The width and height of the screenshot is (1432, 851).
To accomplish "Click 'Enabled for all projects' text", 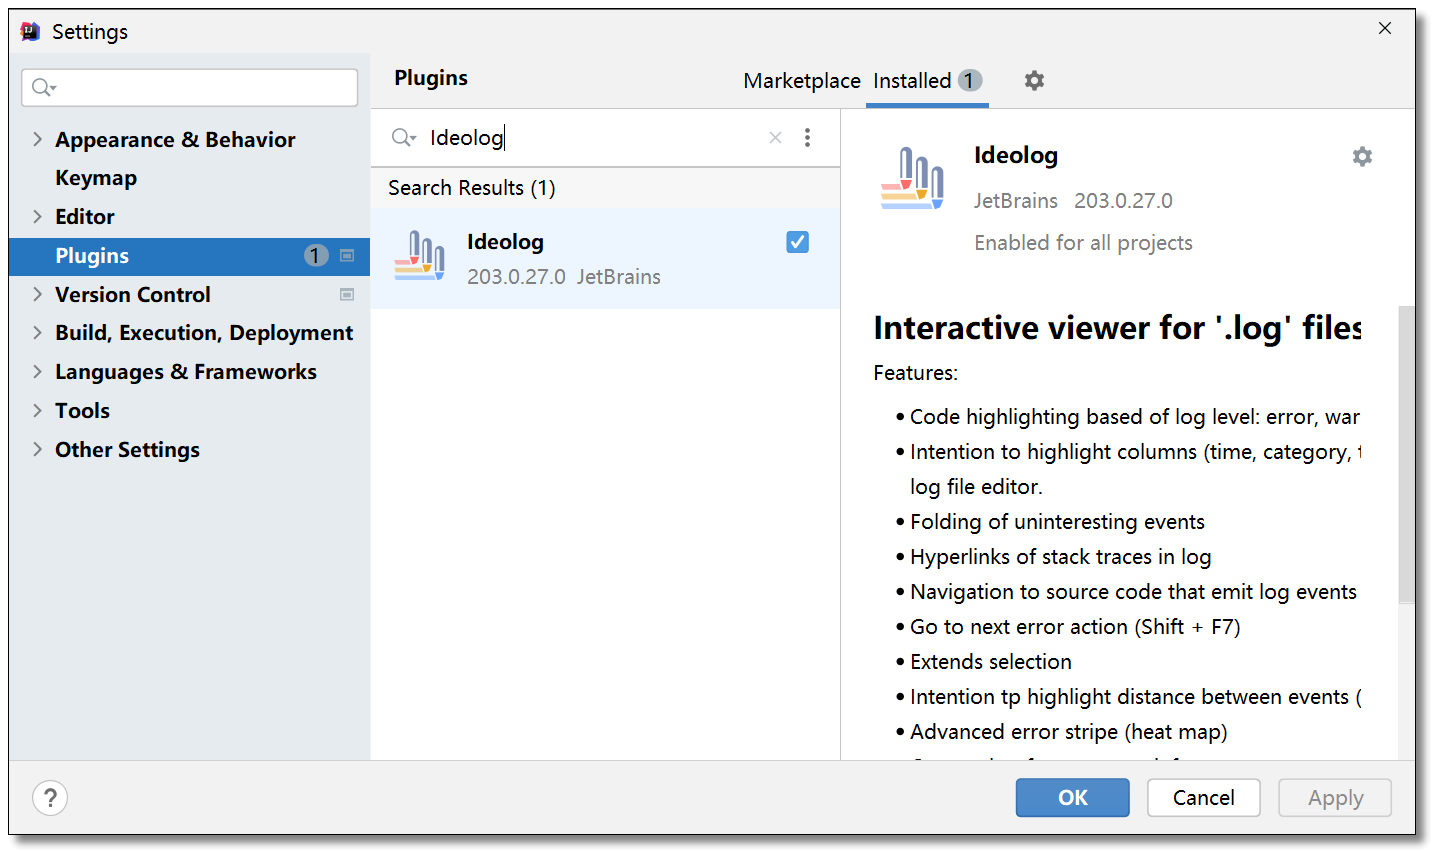I will tap(1083, 243).
